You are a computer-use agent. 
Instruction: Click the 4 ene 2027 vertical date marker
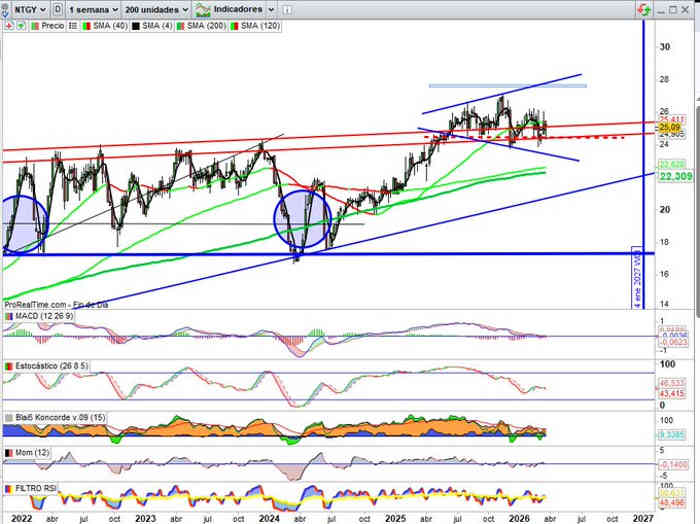(638, 277)
